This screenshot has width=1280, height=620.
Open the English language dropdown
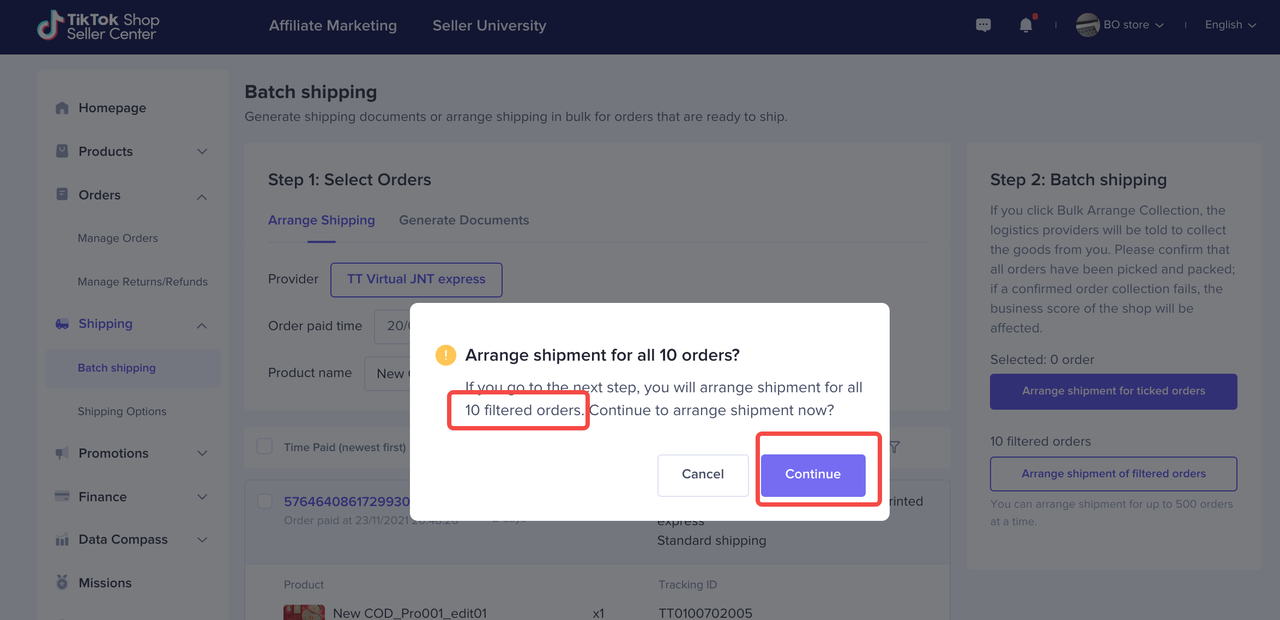pos(1230,25)
